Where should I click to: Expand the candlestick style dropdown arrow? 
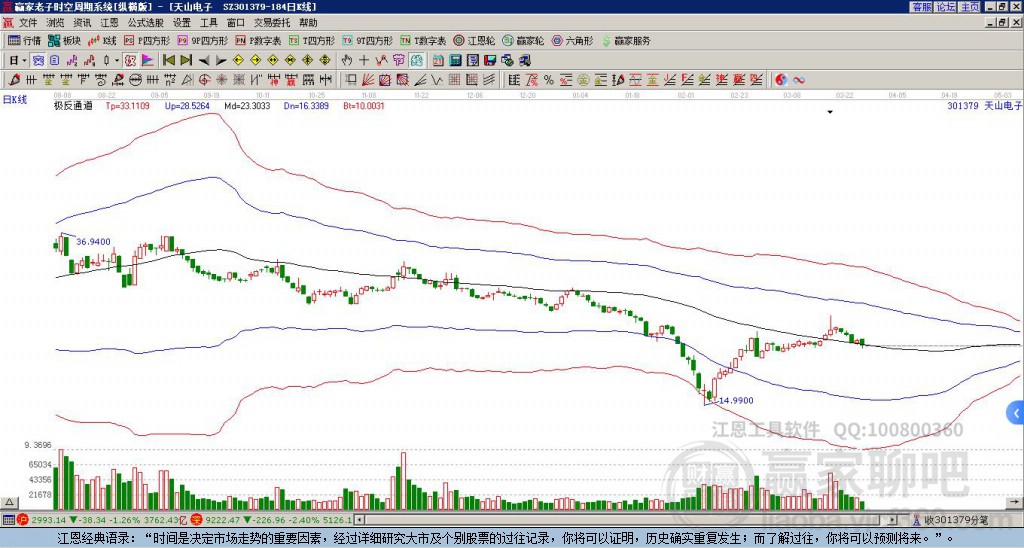click(117, 61)
